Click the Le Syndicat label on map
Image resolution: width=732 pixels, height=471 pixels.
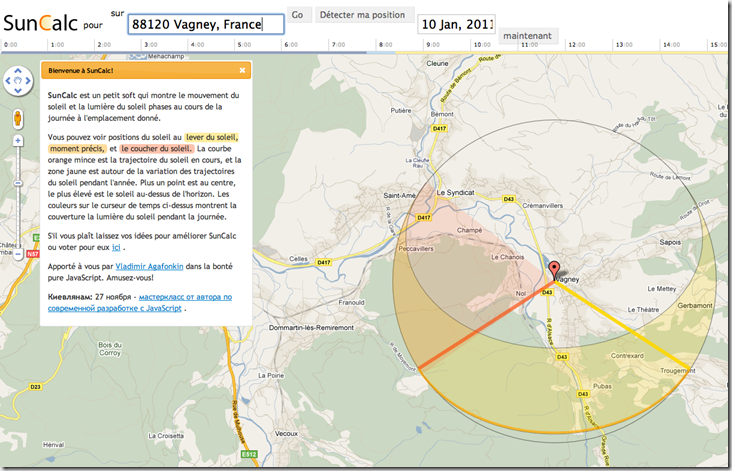(x=455, y=192)
